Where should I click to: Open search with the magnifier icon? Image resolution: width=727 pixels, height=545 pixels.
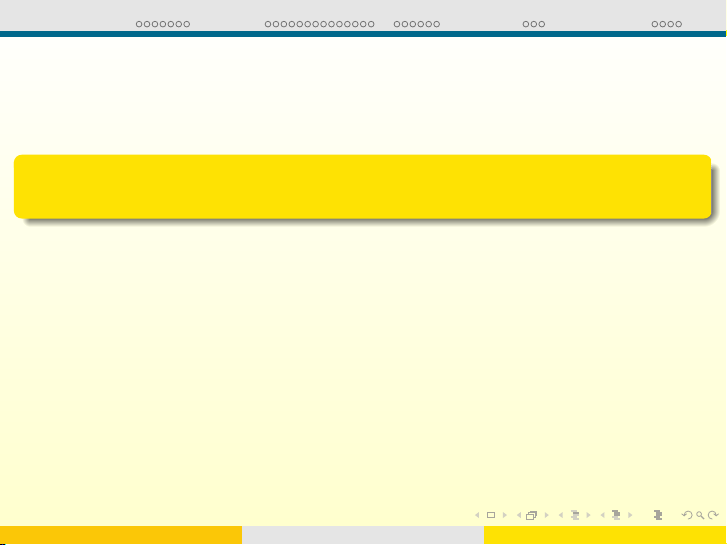pos(699,515)
